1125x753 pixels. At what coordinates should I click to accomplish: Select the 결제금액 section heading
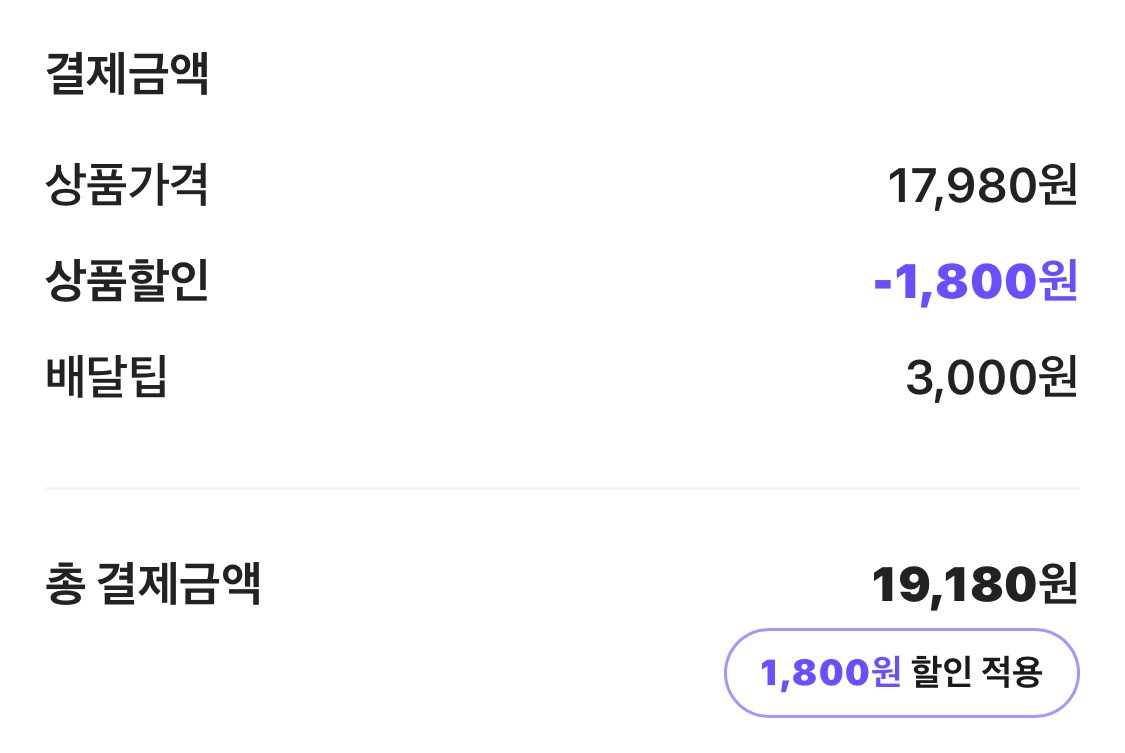(127, 76)
